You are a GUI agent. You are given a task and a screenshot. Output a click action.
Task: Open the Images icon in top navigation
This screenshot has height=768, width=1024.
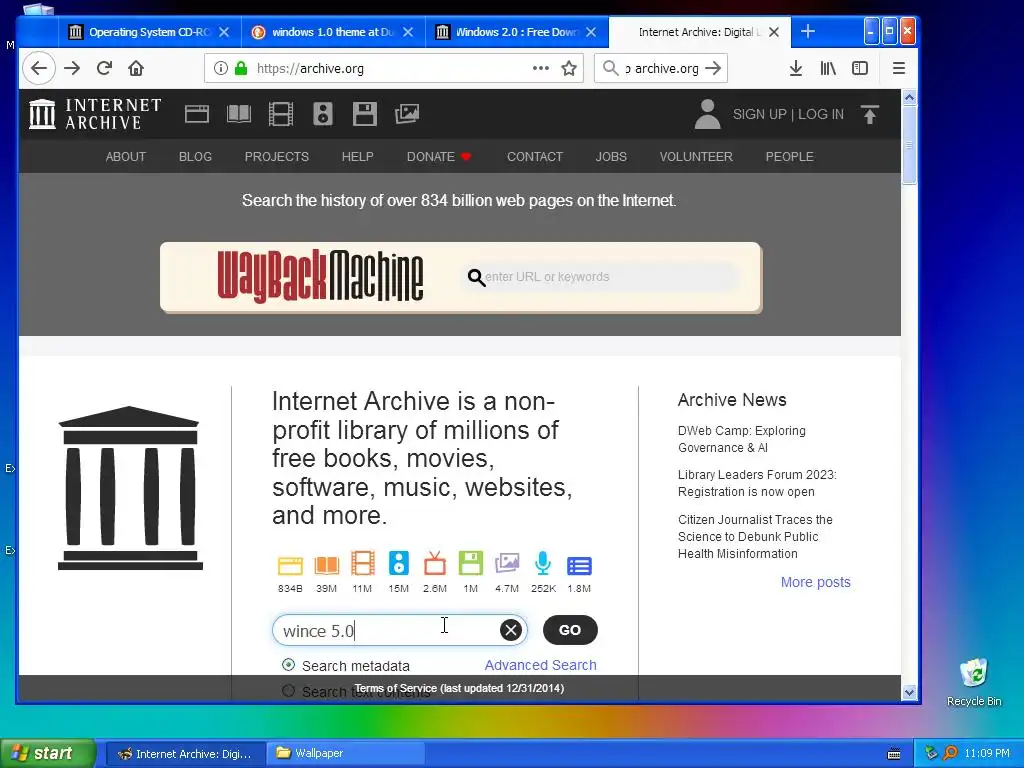(x=407, y=114)
